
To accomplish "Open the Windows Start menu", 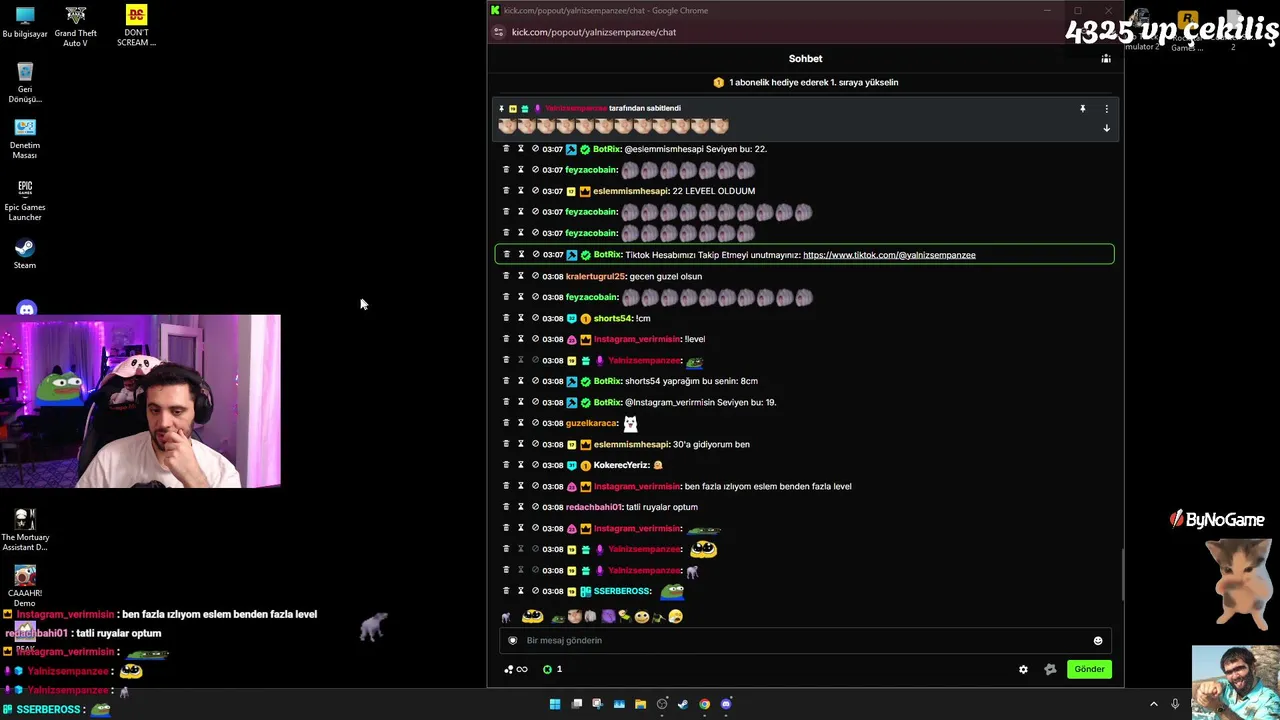I will coord(555,704).
